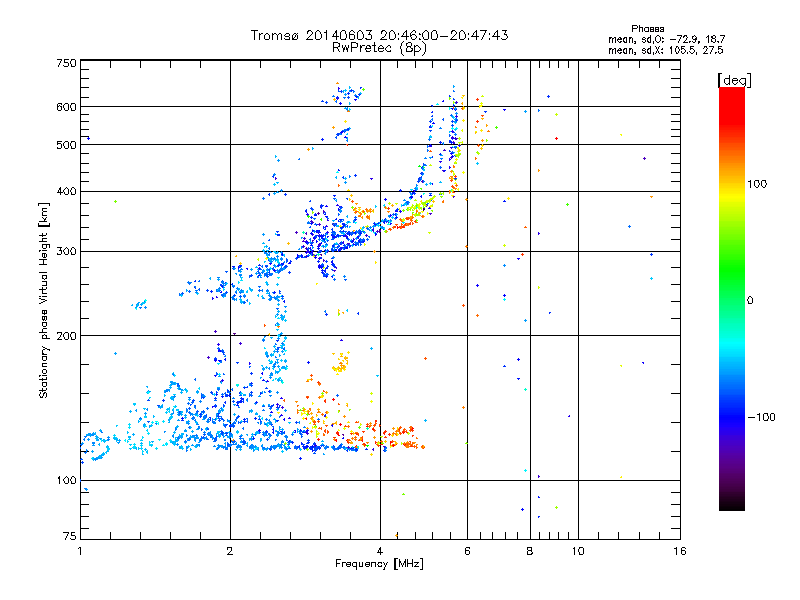The height and width of the screenshot is (600, 800).
Task: Click the y-axis tick label '75'
Action: coord(70,536)
